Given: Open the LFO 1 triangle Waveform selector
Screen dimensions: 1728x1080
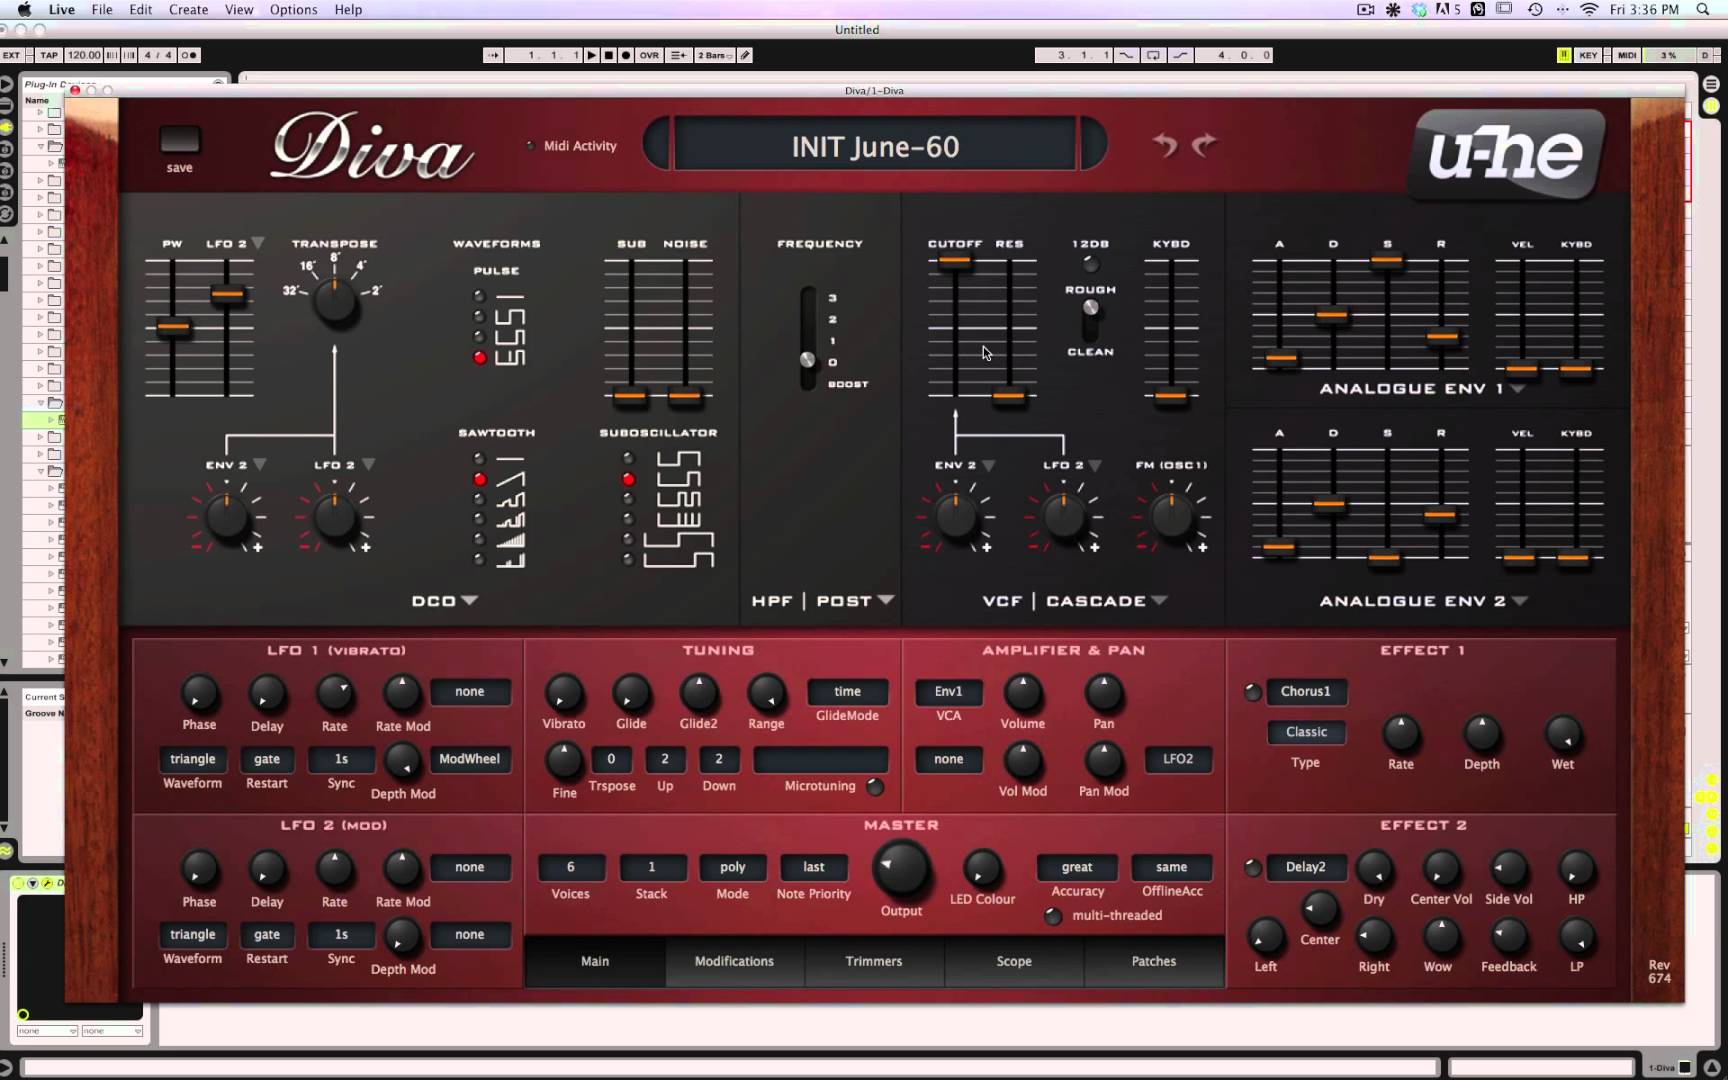Looking at the screenshot, I should coord(193,759).
